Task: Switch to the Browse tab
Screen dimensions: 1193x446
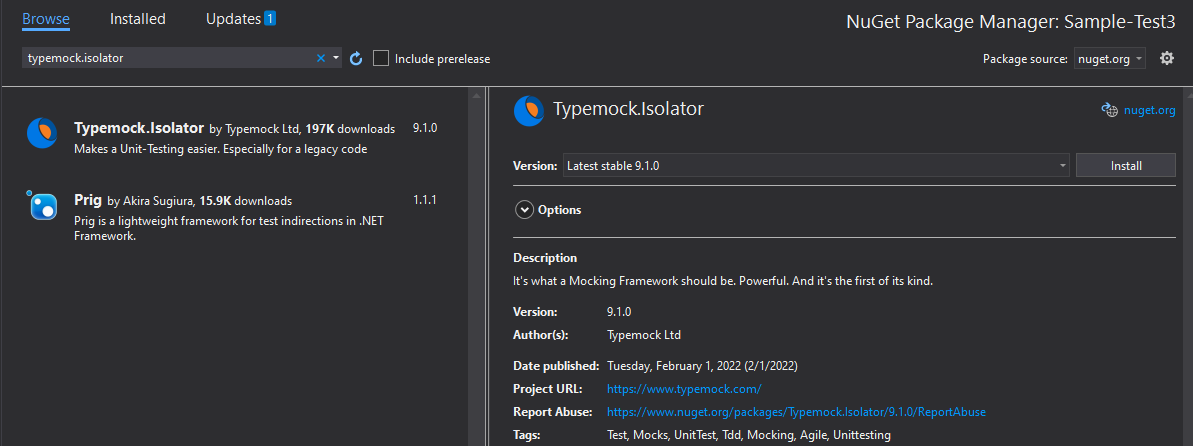Action: tap(46, 19)
